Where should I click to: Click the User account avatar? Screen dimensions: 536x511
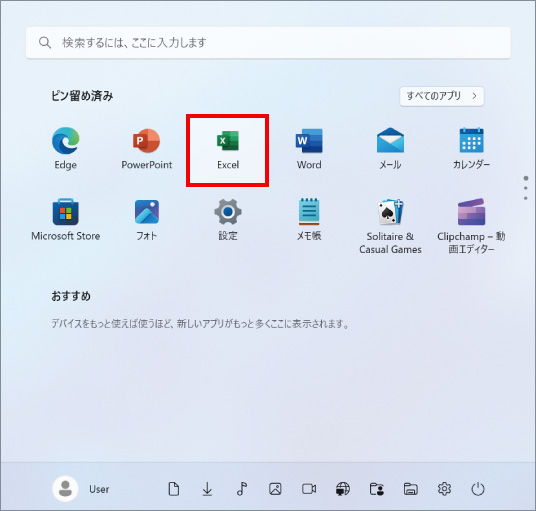(65, 489)
